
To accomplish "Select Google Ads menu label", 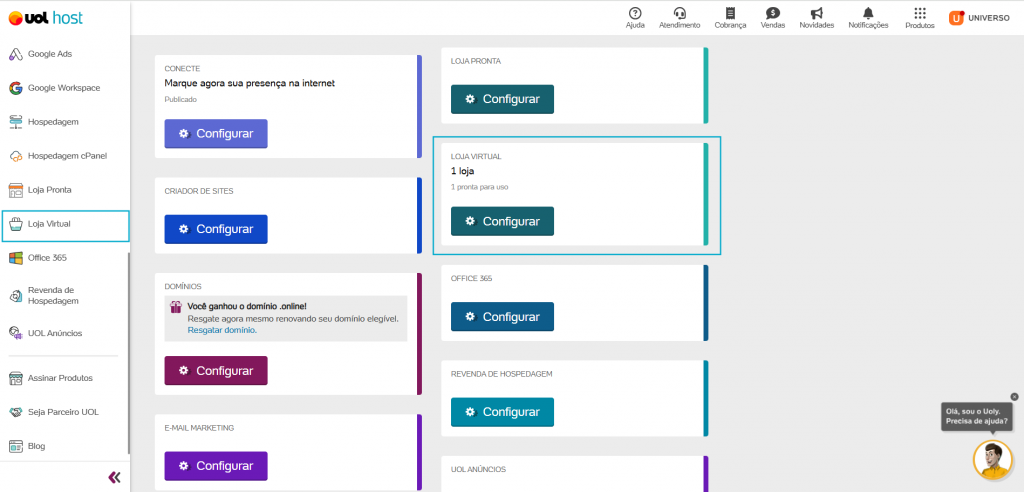I will 50,54.
